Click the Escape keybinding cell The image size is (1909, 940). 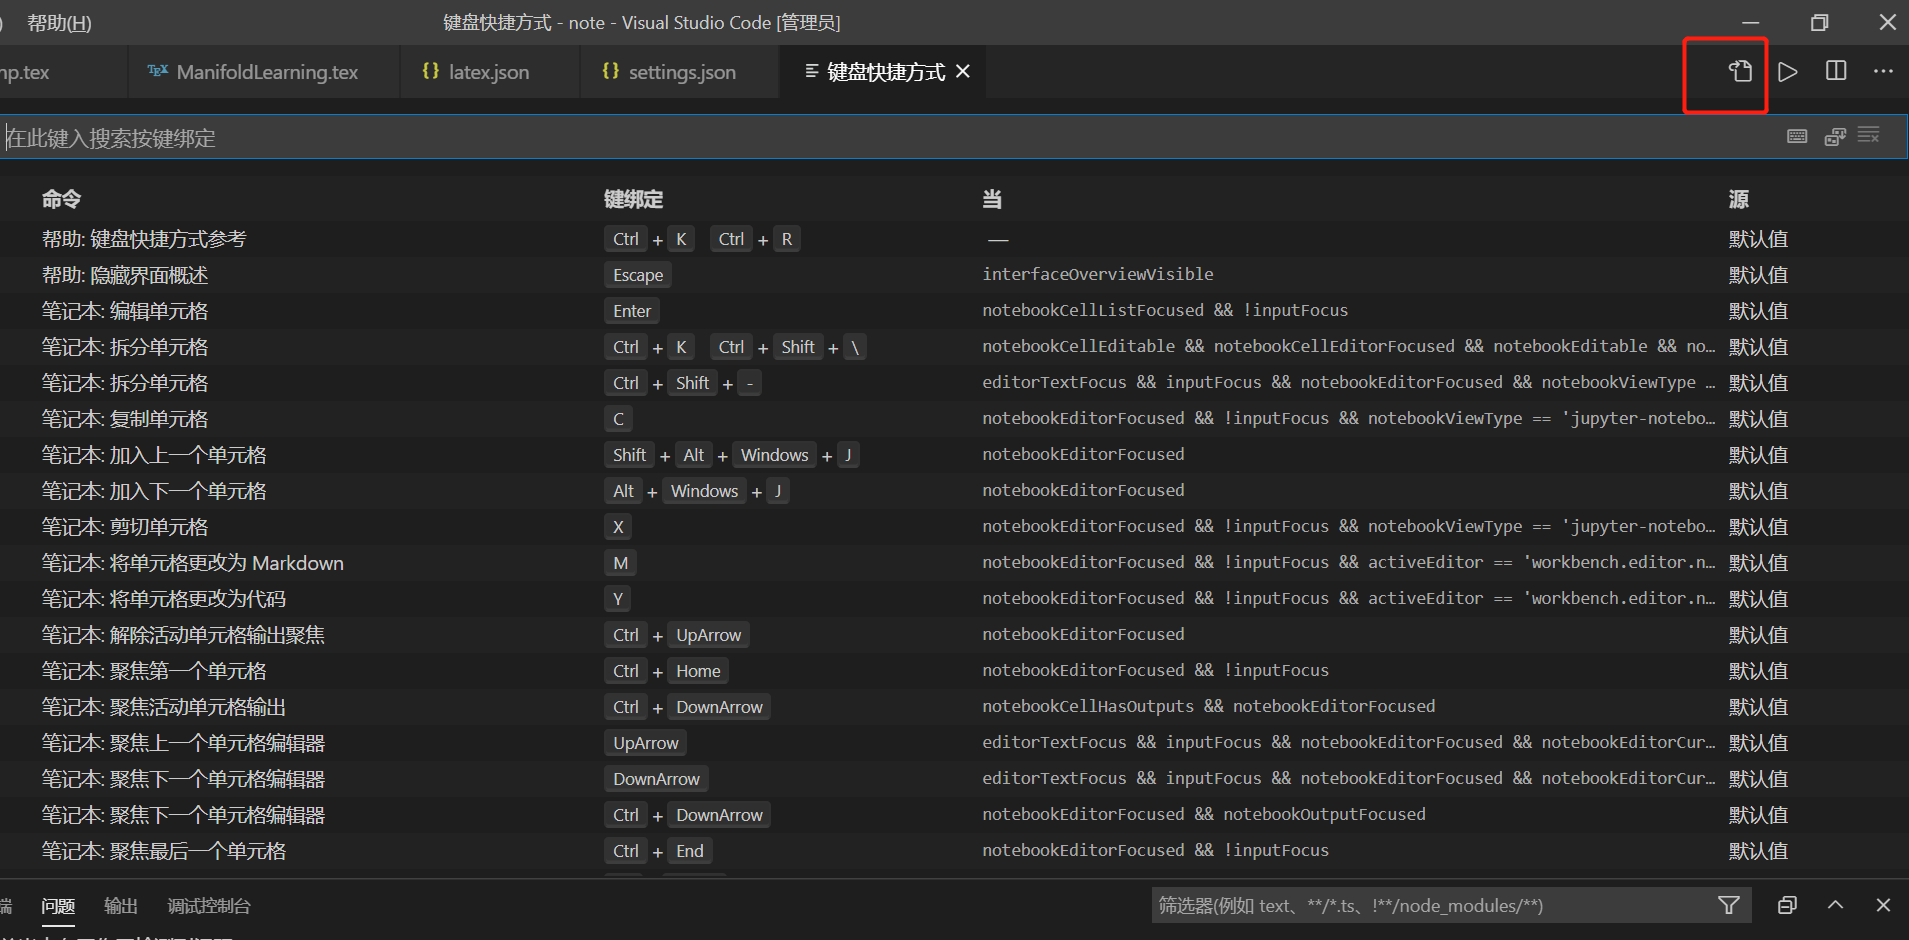point(638,275)
